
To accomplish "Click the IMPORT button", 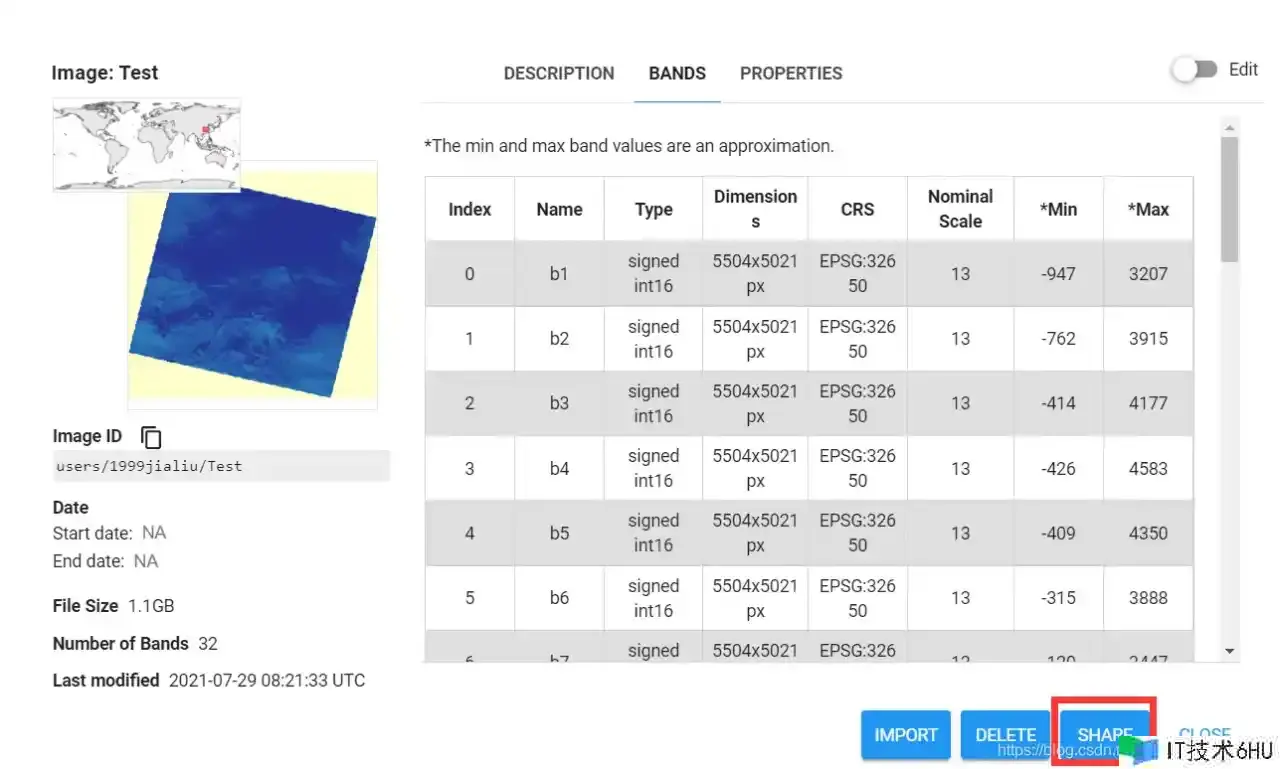I will (906, 735).
